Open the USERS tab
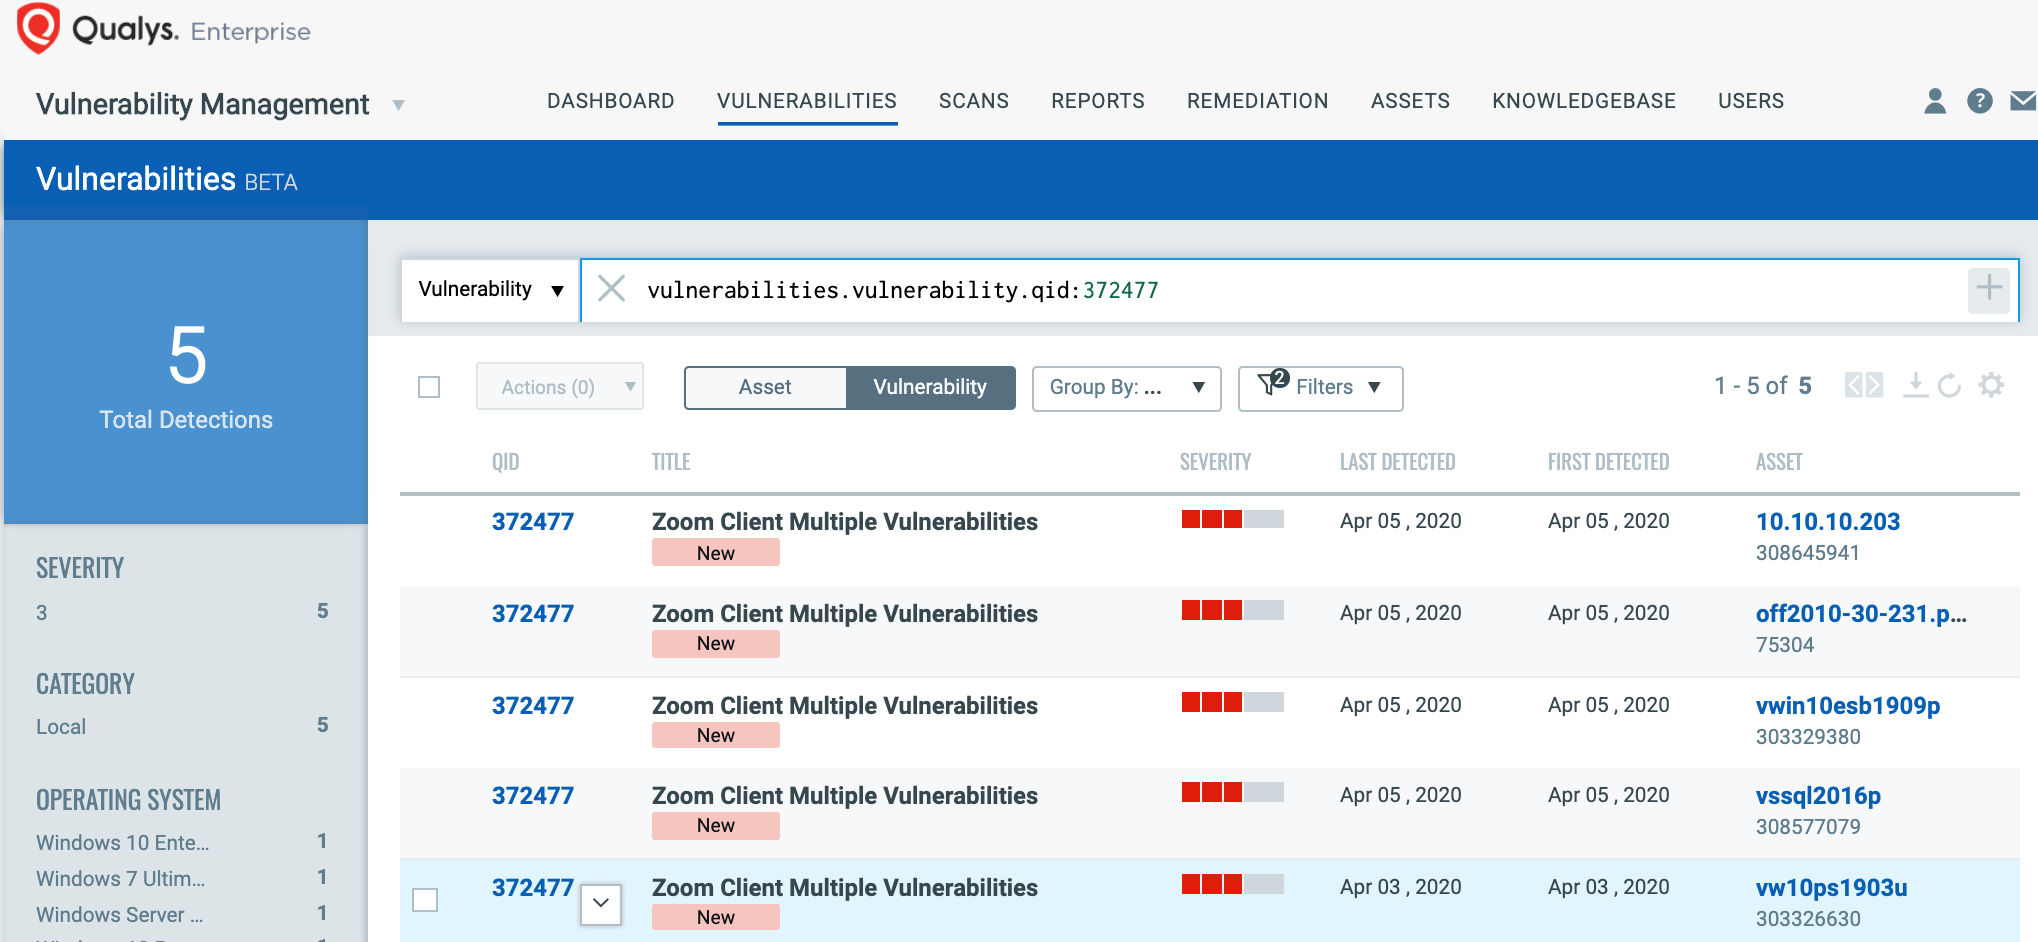 pyautogui.click(x=1751, y=101)
